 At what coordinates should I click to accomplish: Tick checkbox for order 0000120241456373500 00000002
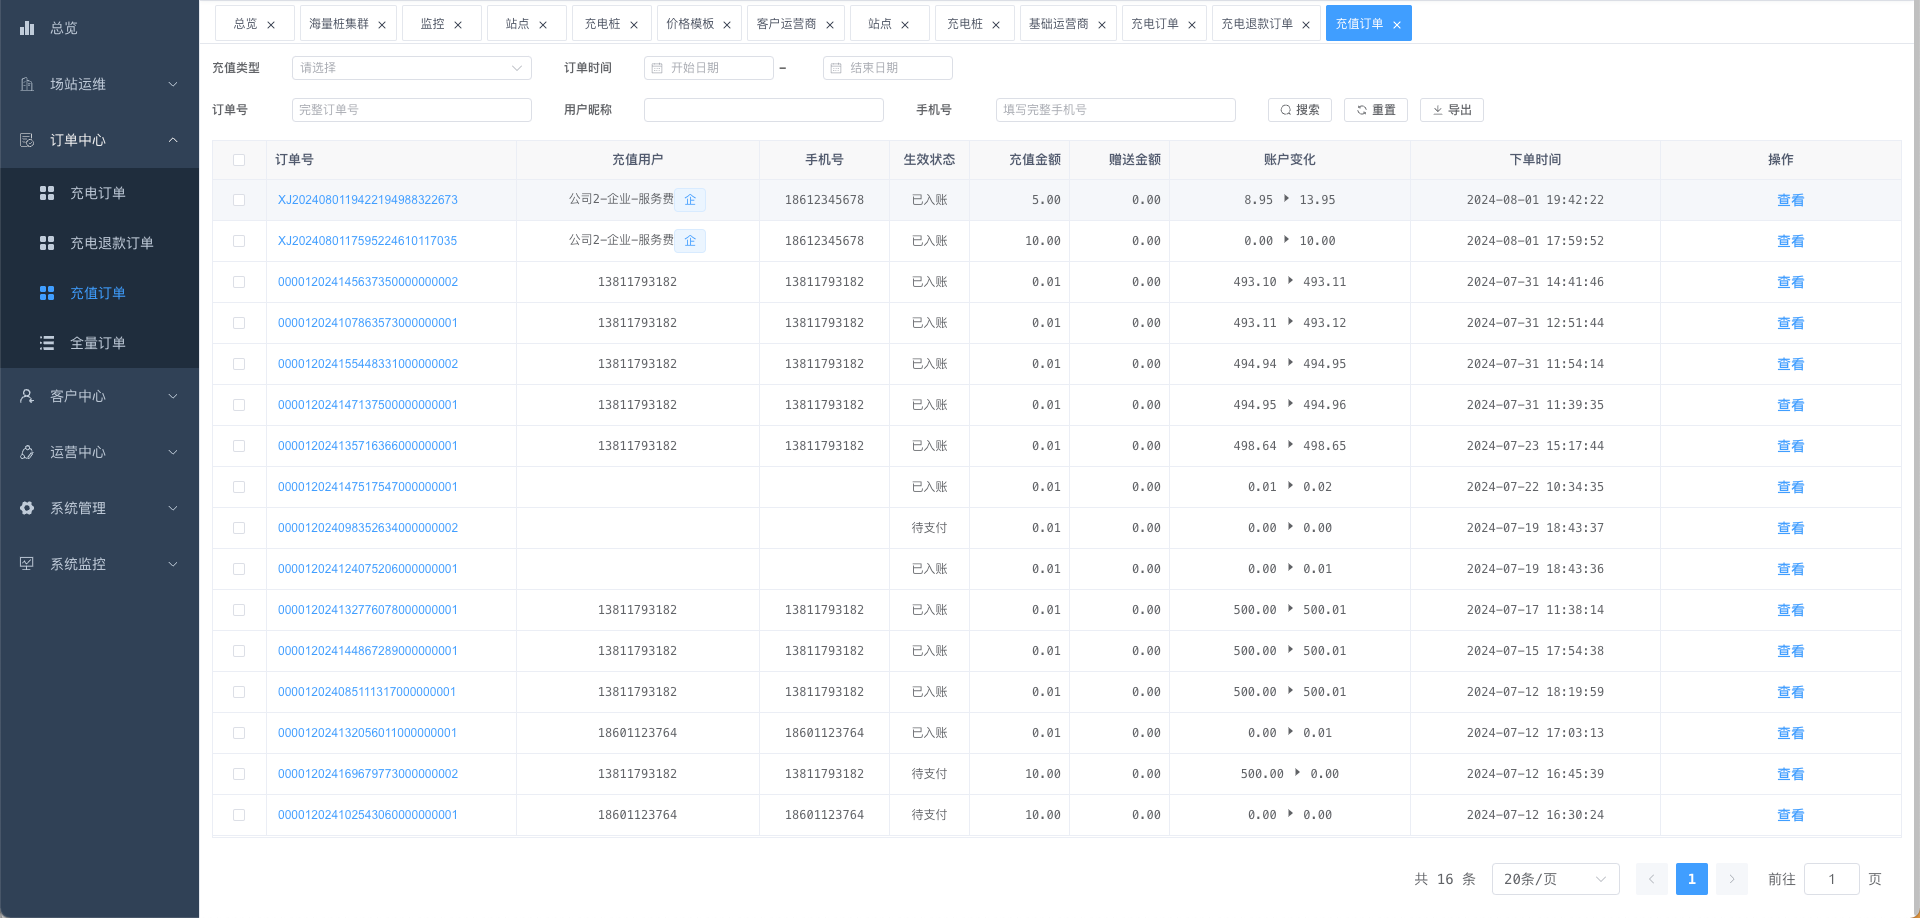coord(239,282)
